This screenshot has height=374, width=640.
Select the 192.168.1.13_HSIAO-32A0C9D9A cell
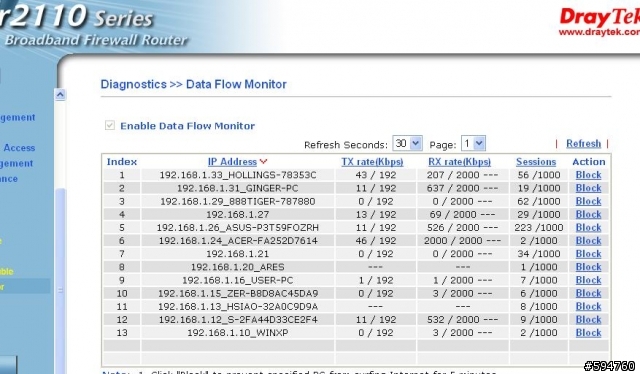coord(238,306)
